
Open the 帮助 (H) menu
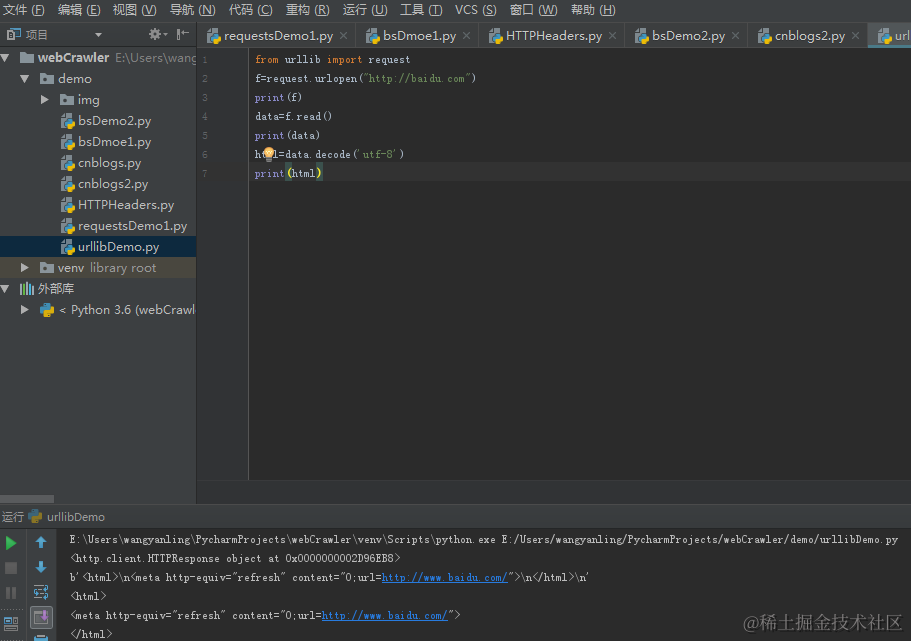point(593,10)
